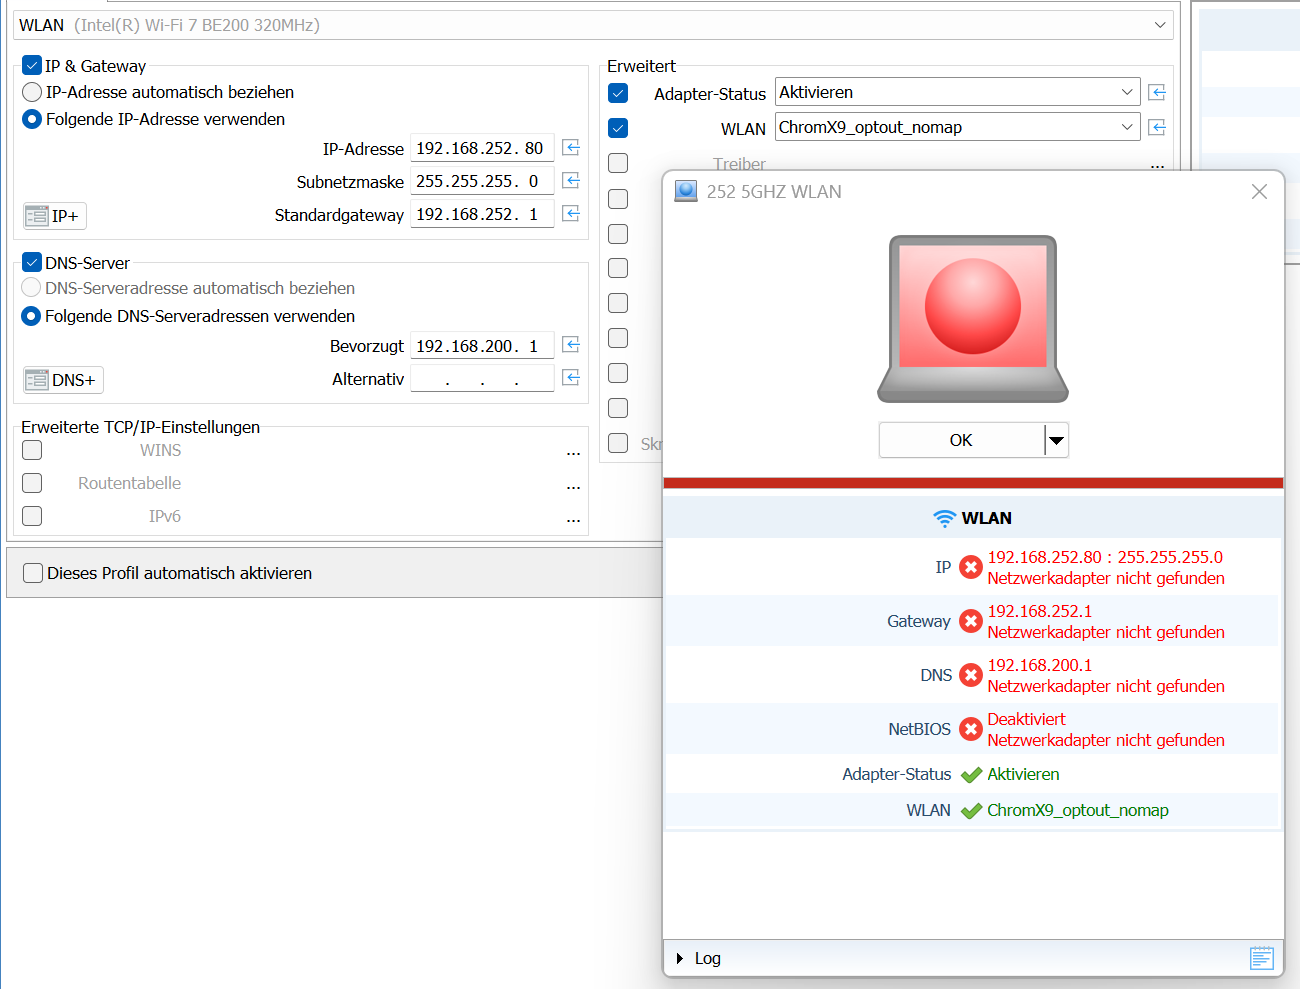Screen dimensions: 1300x989
Task: Enable 'Dieses Profil automatisch aktivieren' checkbox
Action: point(33,573)
